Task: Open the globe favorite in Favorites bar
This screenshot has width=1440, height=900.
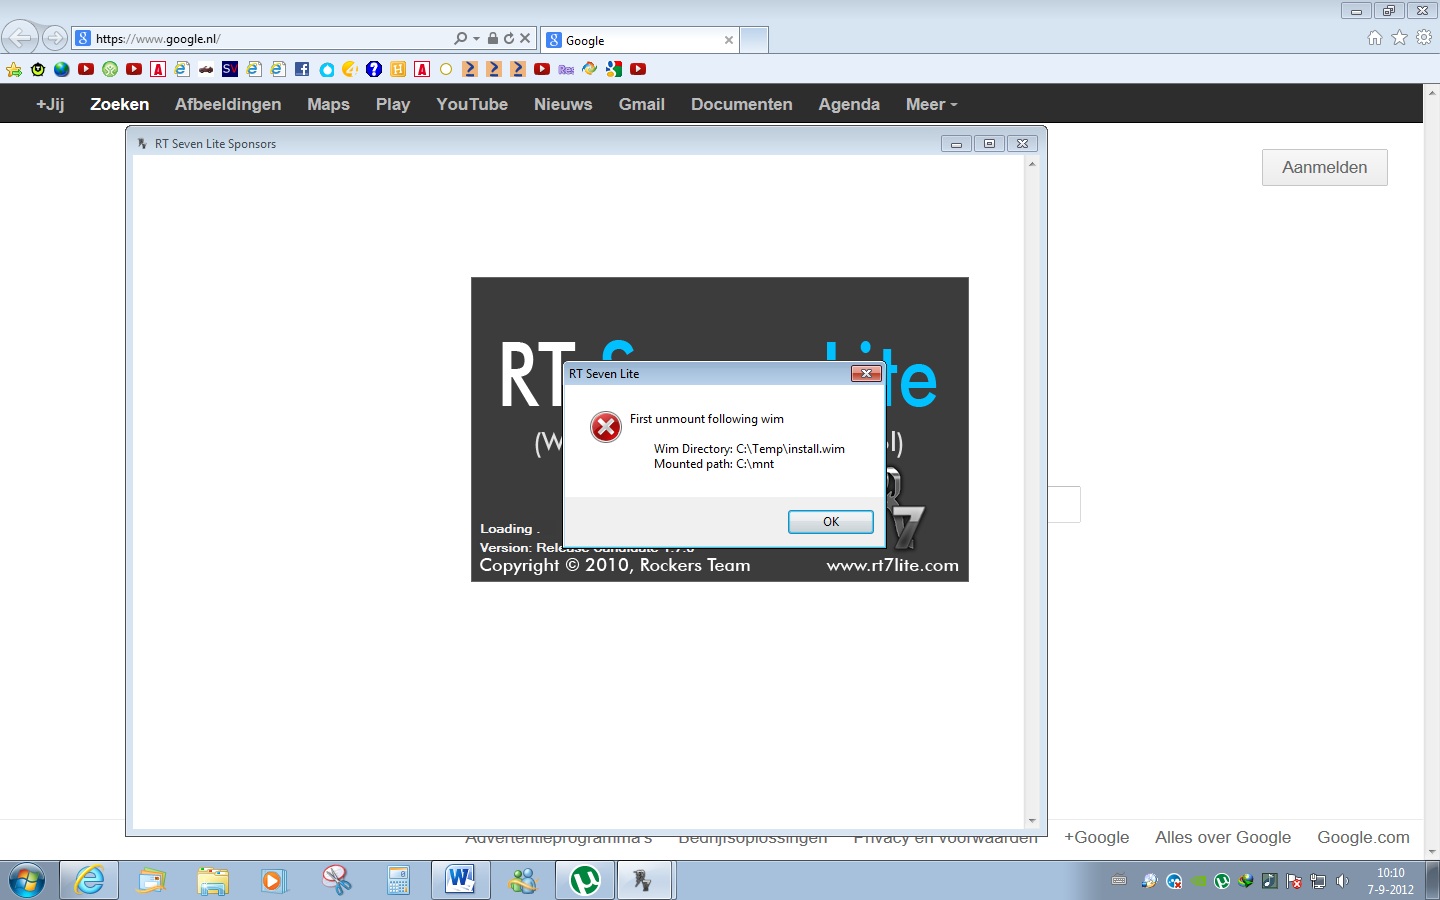Action: (62, 69)
